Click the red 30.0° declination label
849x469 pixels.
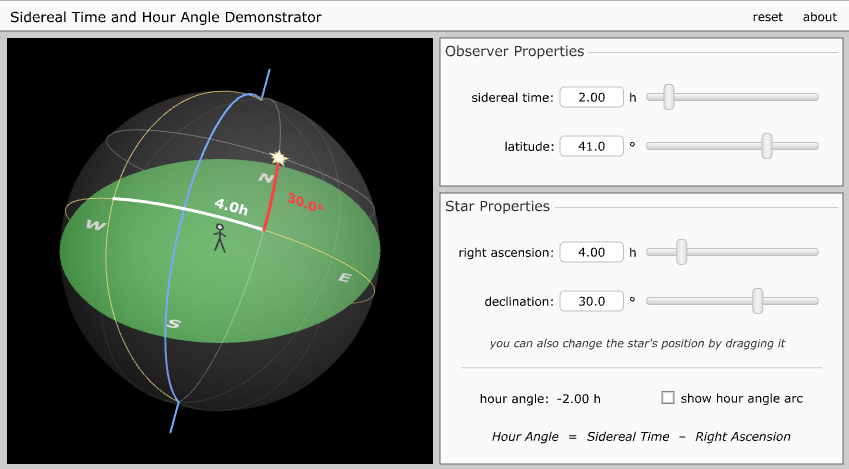click(306, 203)
